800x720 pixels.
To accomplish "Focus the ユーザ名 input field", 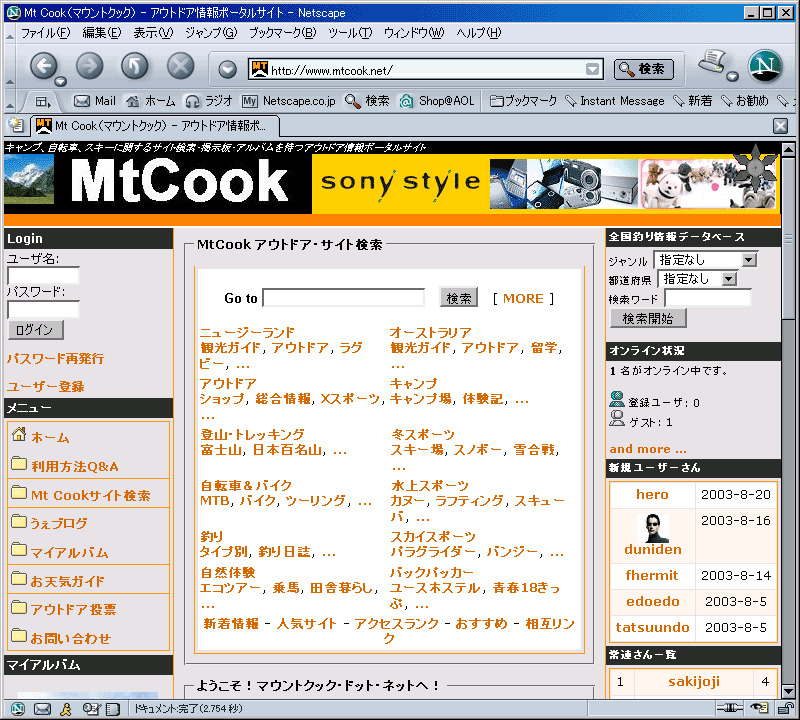I will (43, 276).
